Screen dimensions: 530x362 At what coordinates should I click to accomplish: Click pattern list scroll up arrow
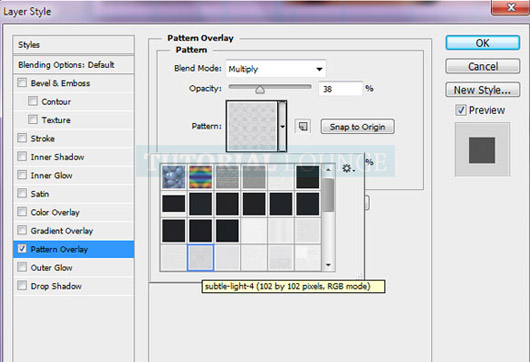coord(328,169)
